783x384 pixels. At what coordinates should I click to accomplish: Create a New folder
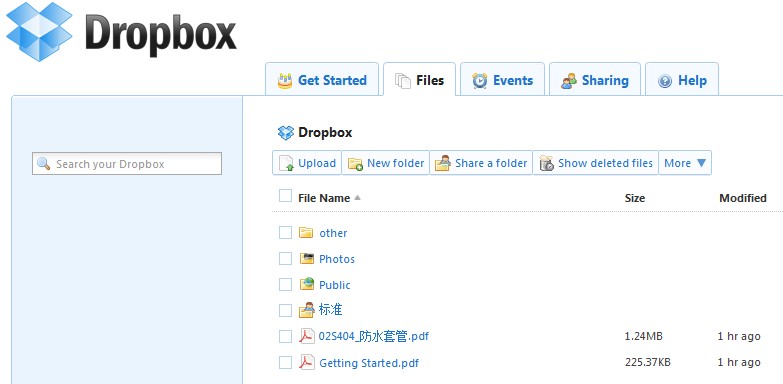[x=386, y=163]
